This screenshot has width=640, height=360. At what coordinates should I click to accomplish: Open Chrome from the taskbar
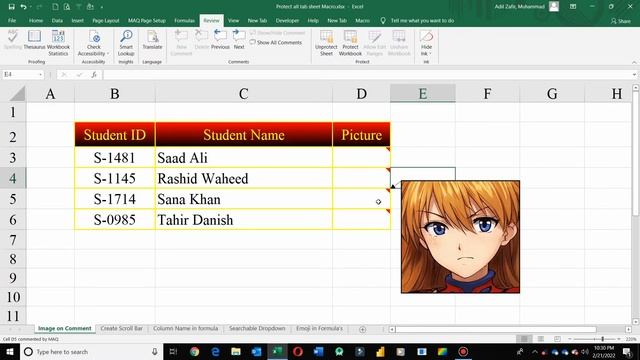tap(194, 351)
